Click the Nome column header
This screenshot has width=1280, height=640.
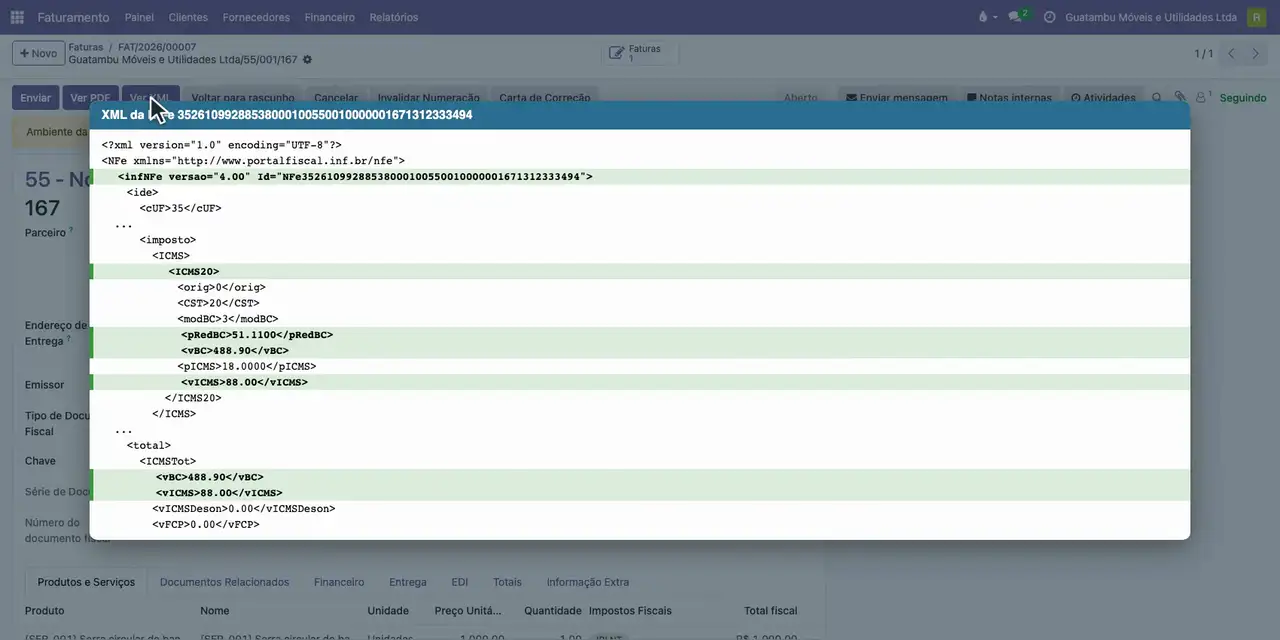pyautogui.click(x=215, y=610)
